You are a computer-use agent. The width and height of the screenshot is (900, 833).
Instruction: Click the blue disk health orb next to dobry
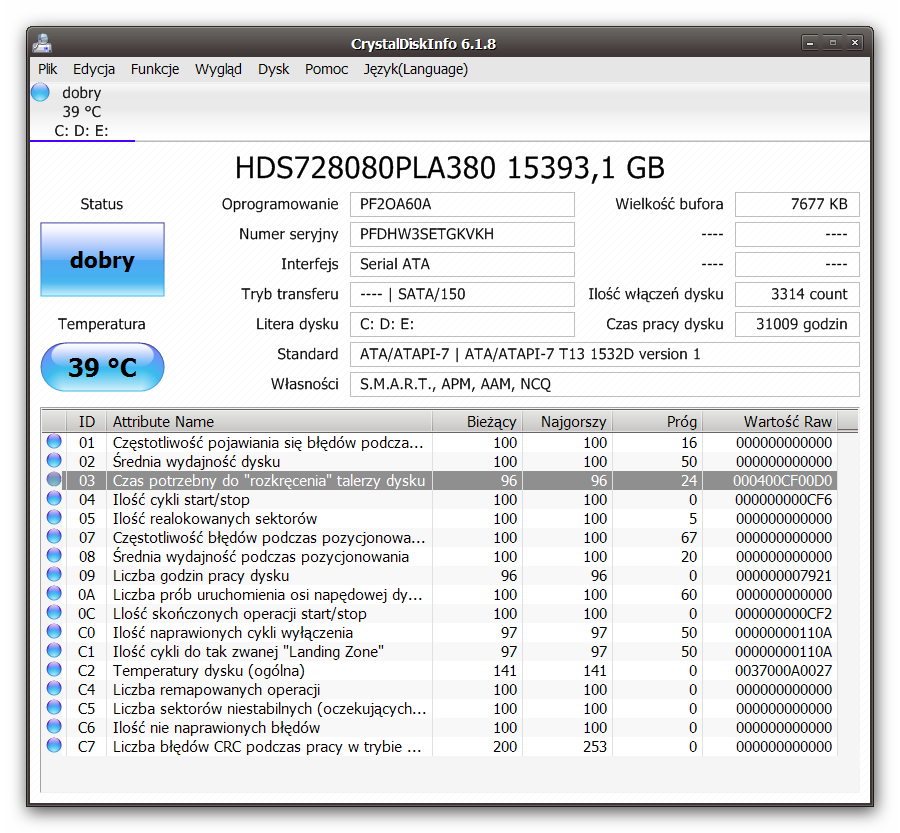click(x=40, y=92)
